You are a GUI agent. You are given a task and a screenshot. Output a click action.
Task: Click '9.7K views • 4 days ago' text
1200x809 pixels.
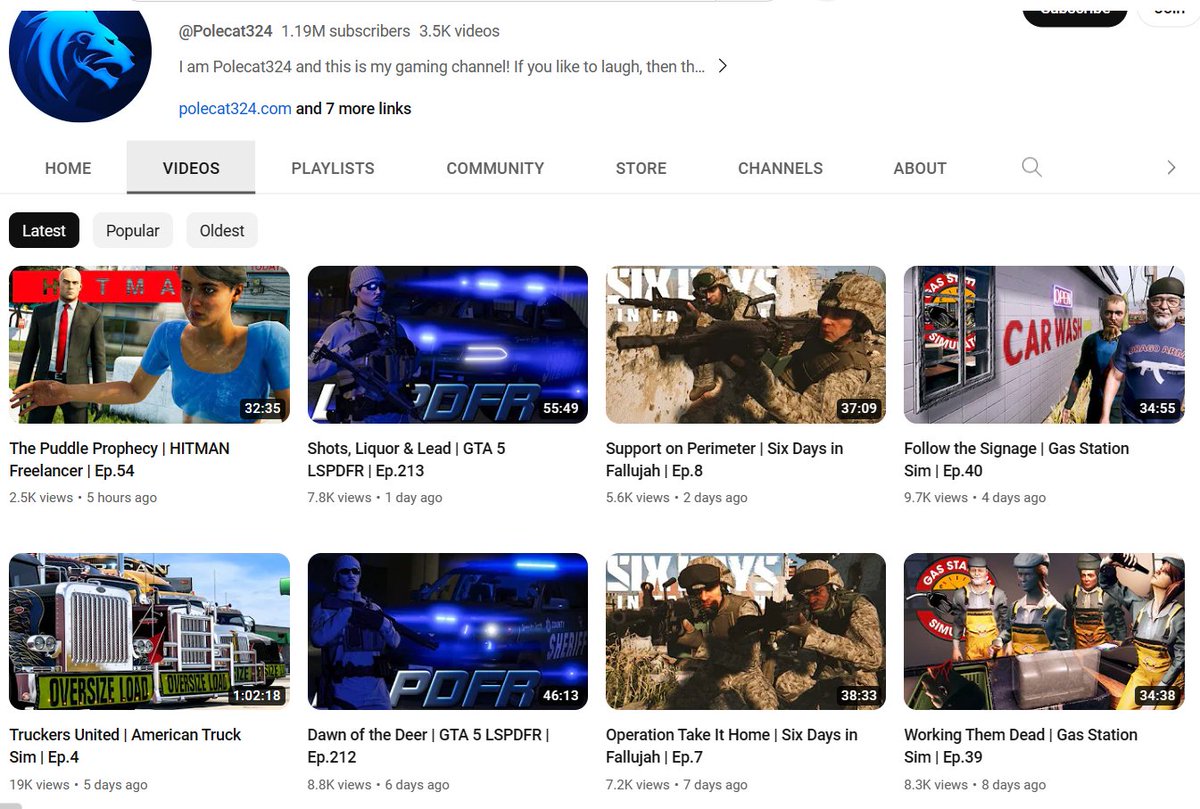click(x=975, y=497)
